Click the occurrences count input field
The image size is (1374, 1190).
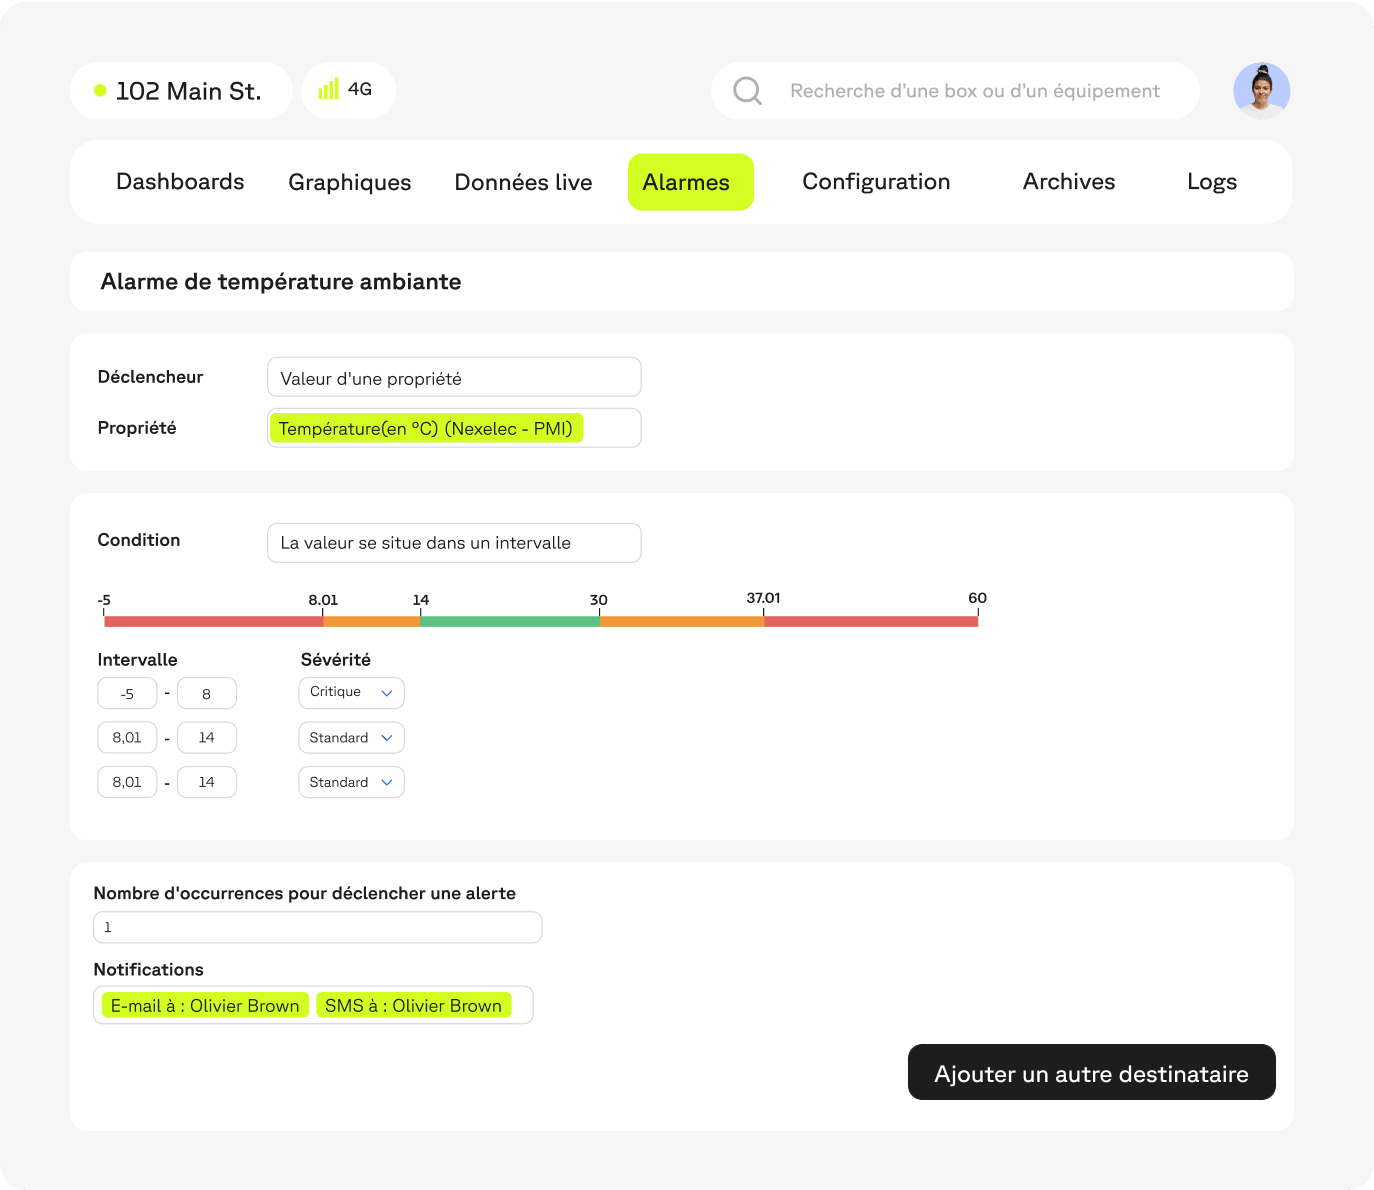(x=317, y=927)
